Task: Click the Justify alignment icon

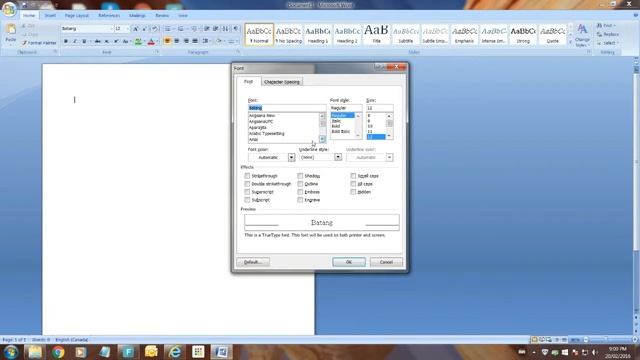Action: pyautogui.click(x=195, y=41)
